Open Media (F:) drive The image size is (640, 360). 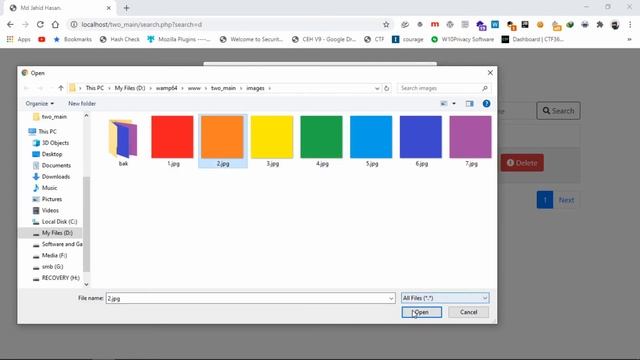[54, 255]
